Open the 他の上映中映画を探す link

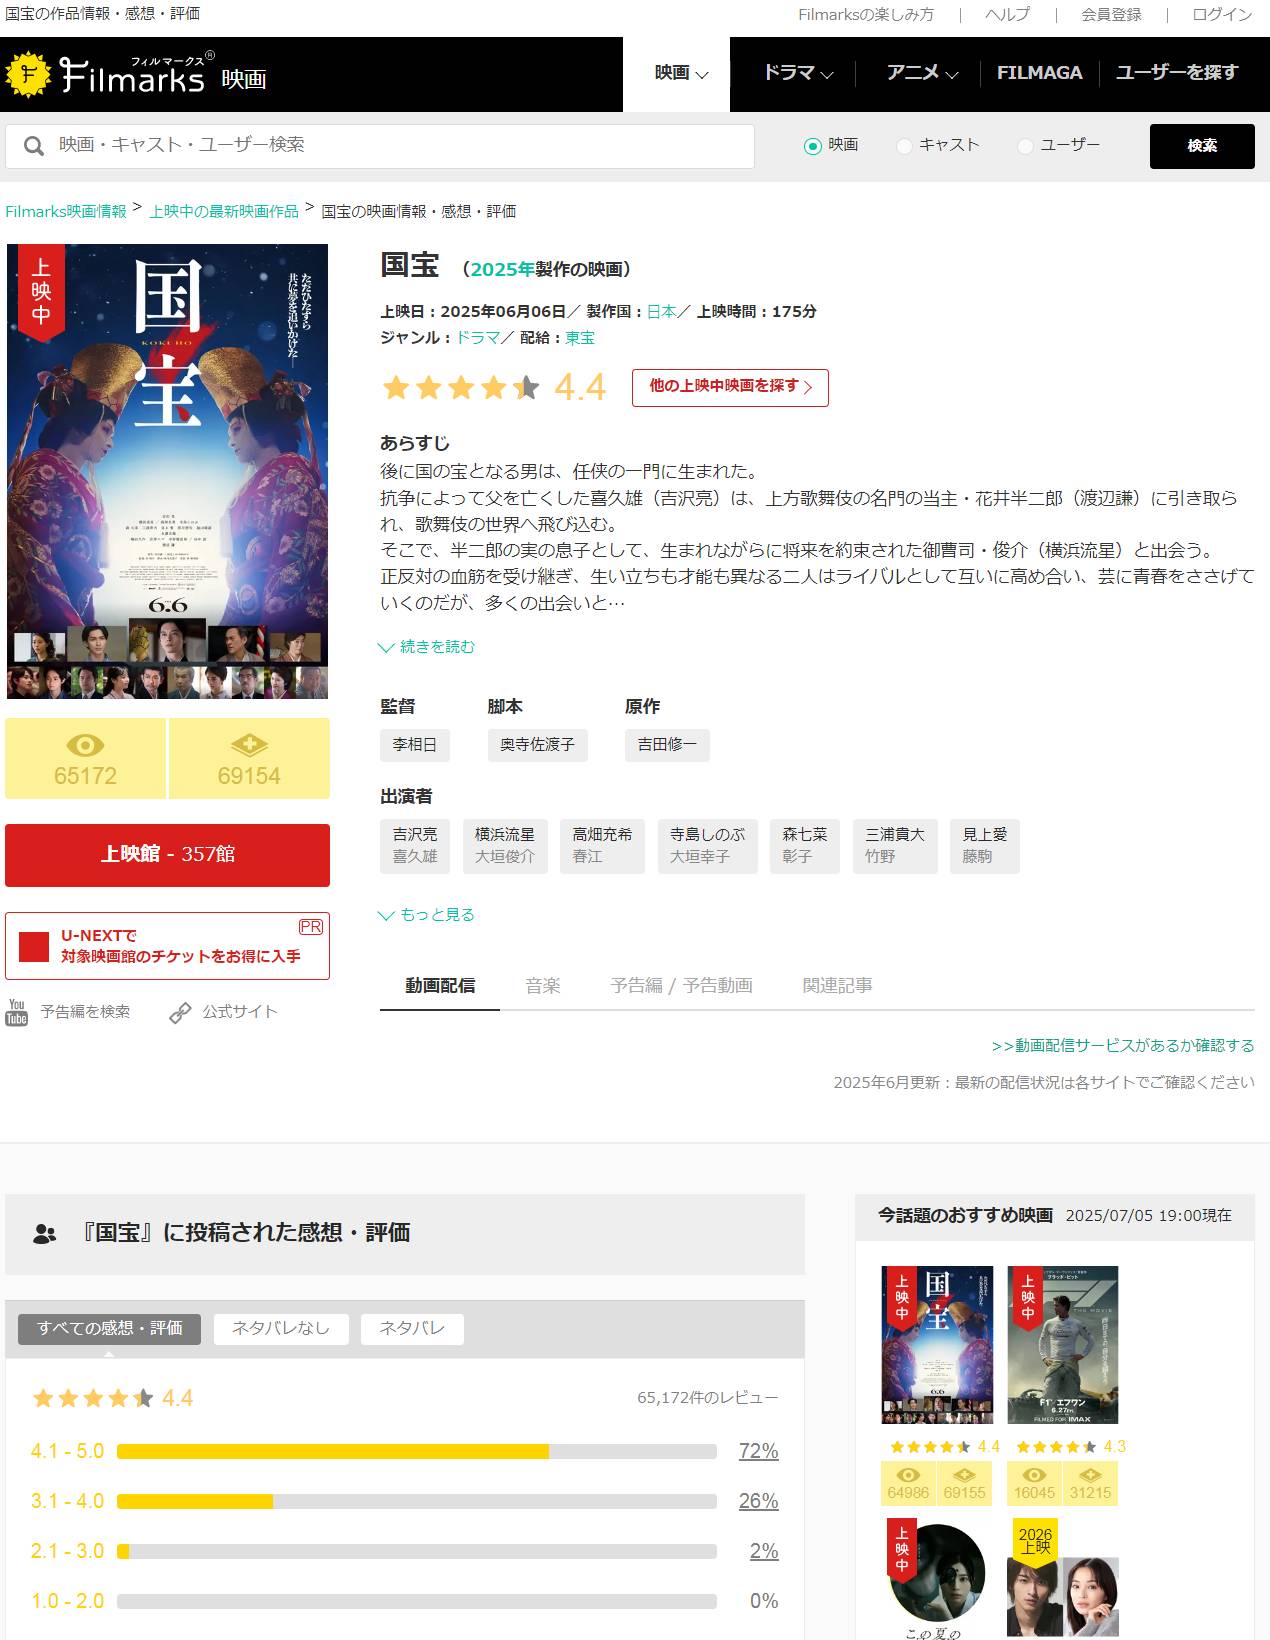pos(730,387)
